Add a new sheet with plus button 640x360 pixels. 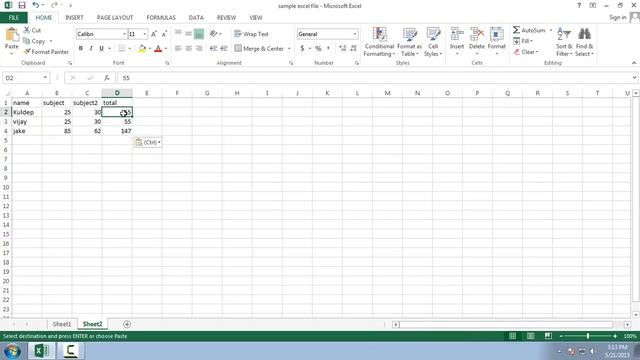tap(127, 324)
